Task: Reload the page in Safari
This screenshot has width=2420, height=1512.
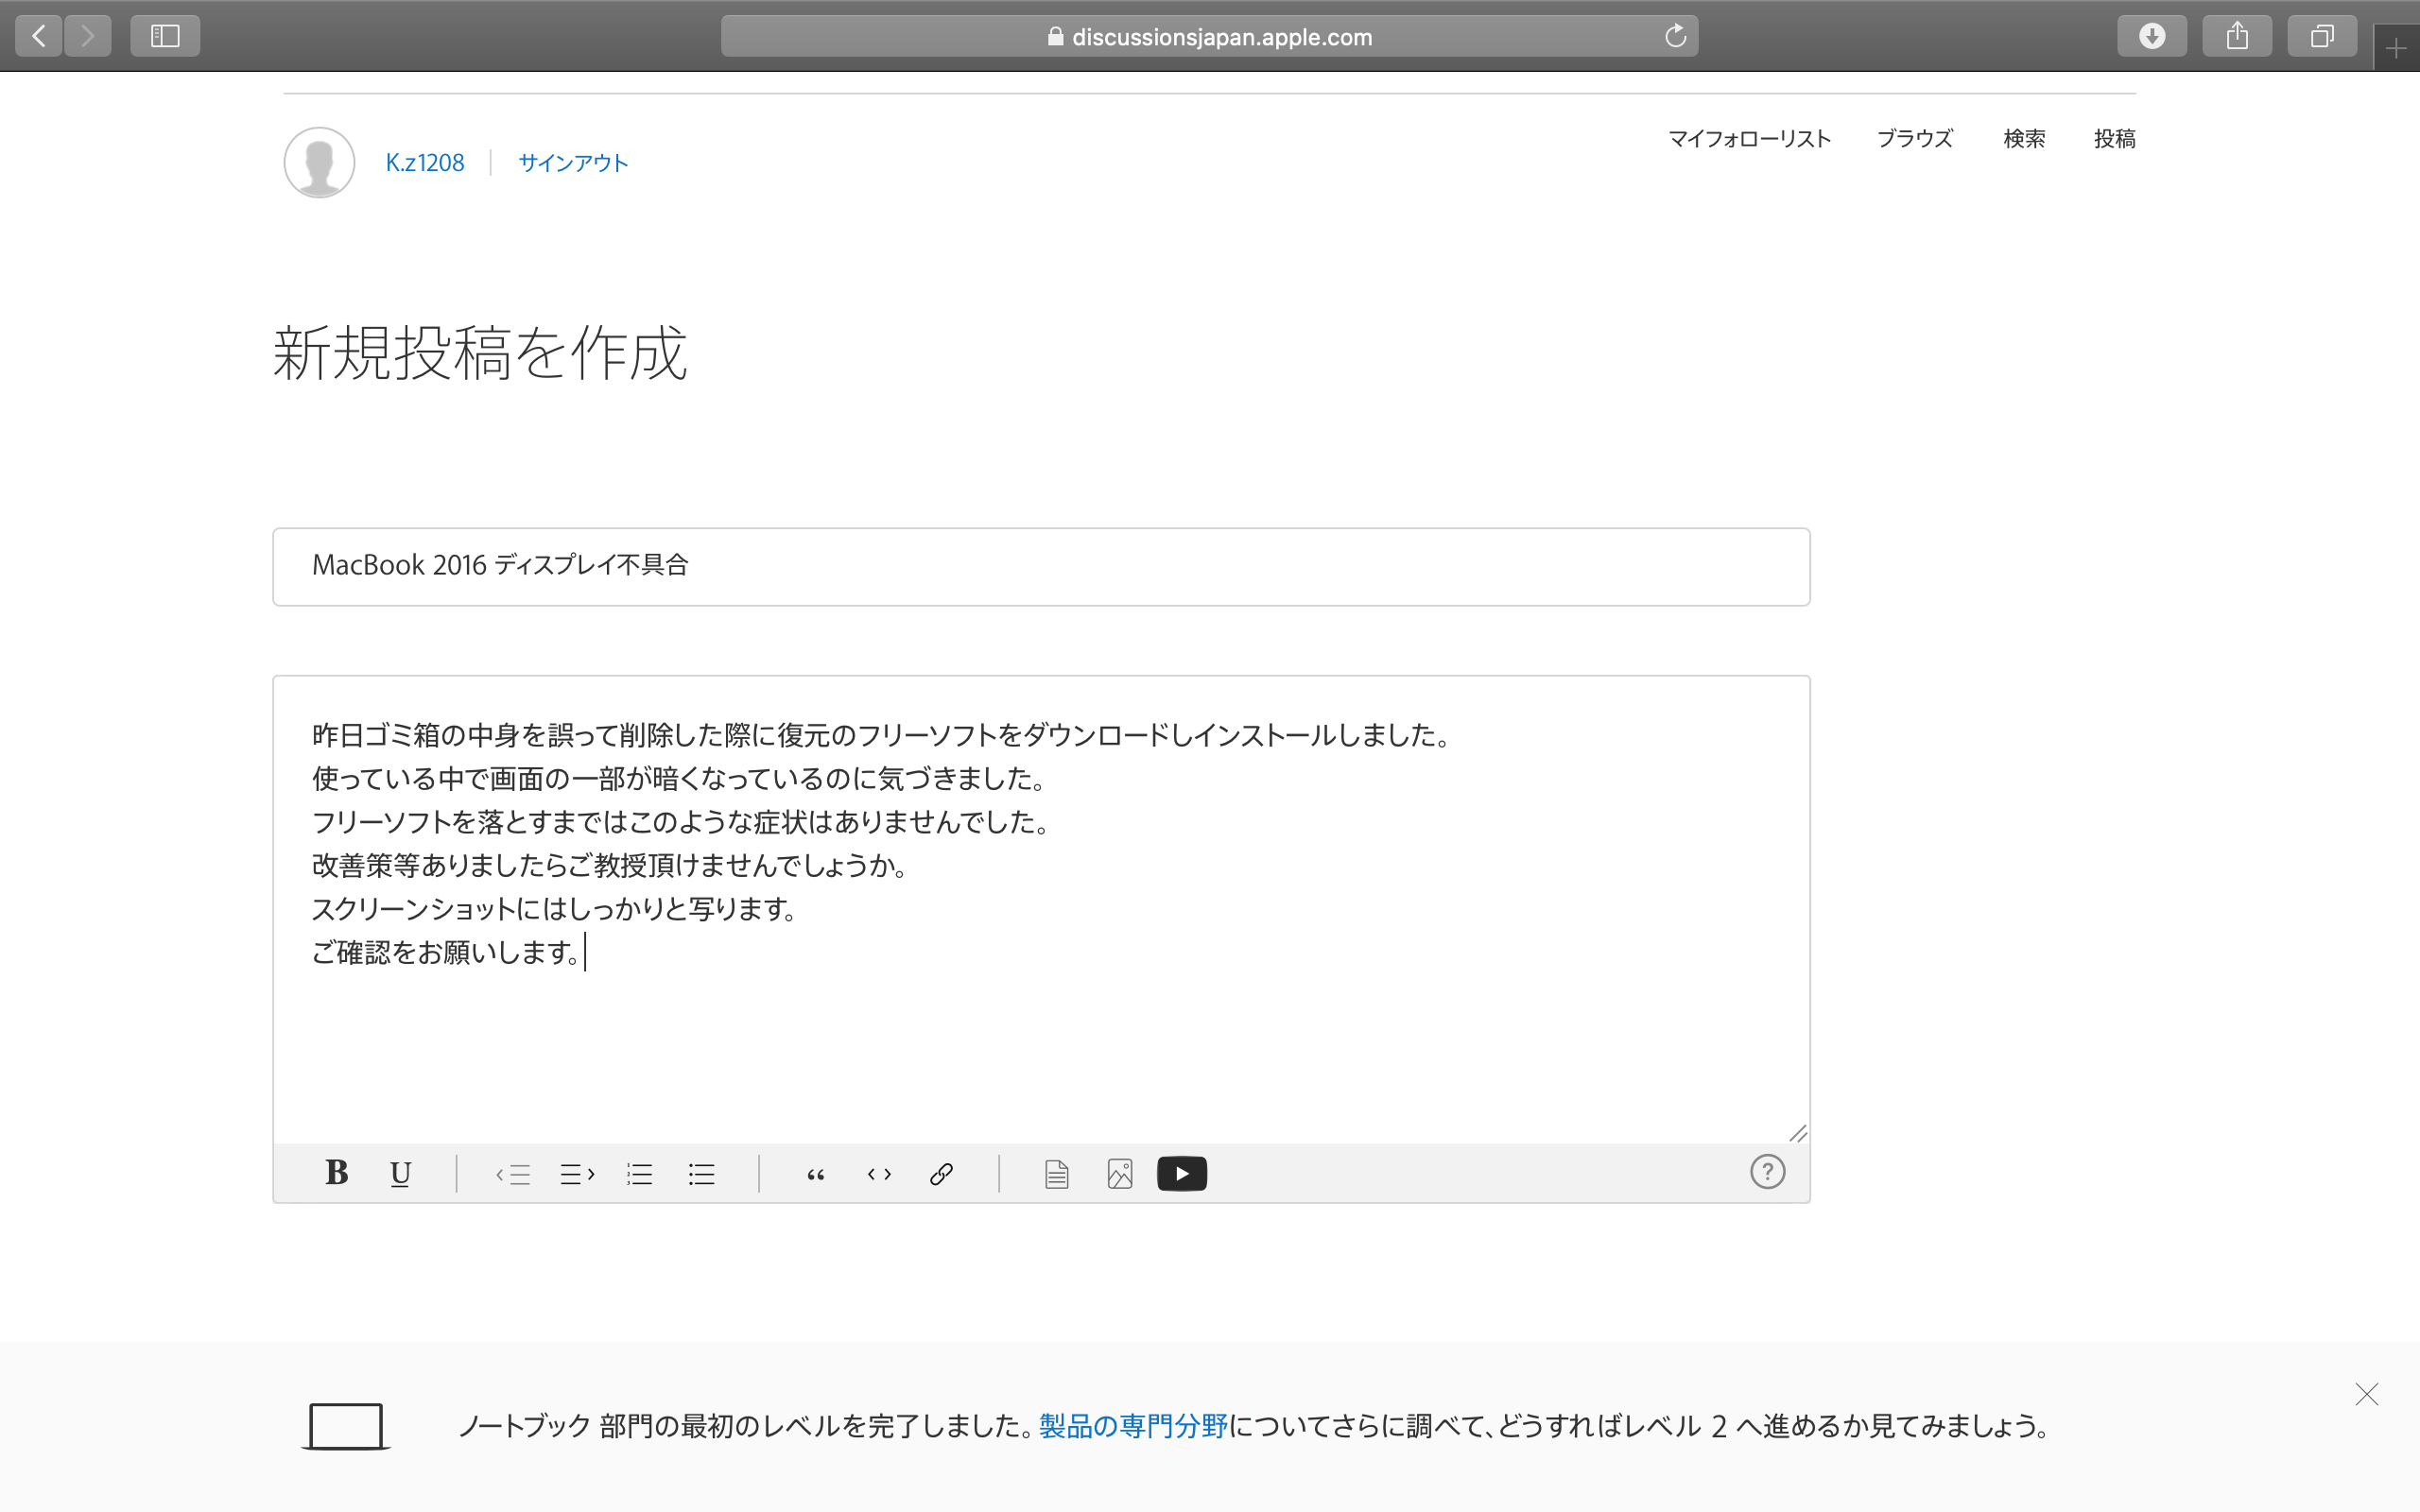Action: click(x=1675, y=36)
